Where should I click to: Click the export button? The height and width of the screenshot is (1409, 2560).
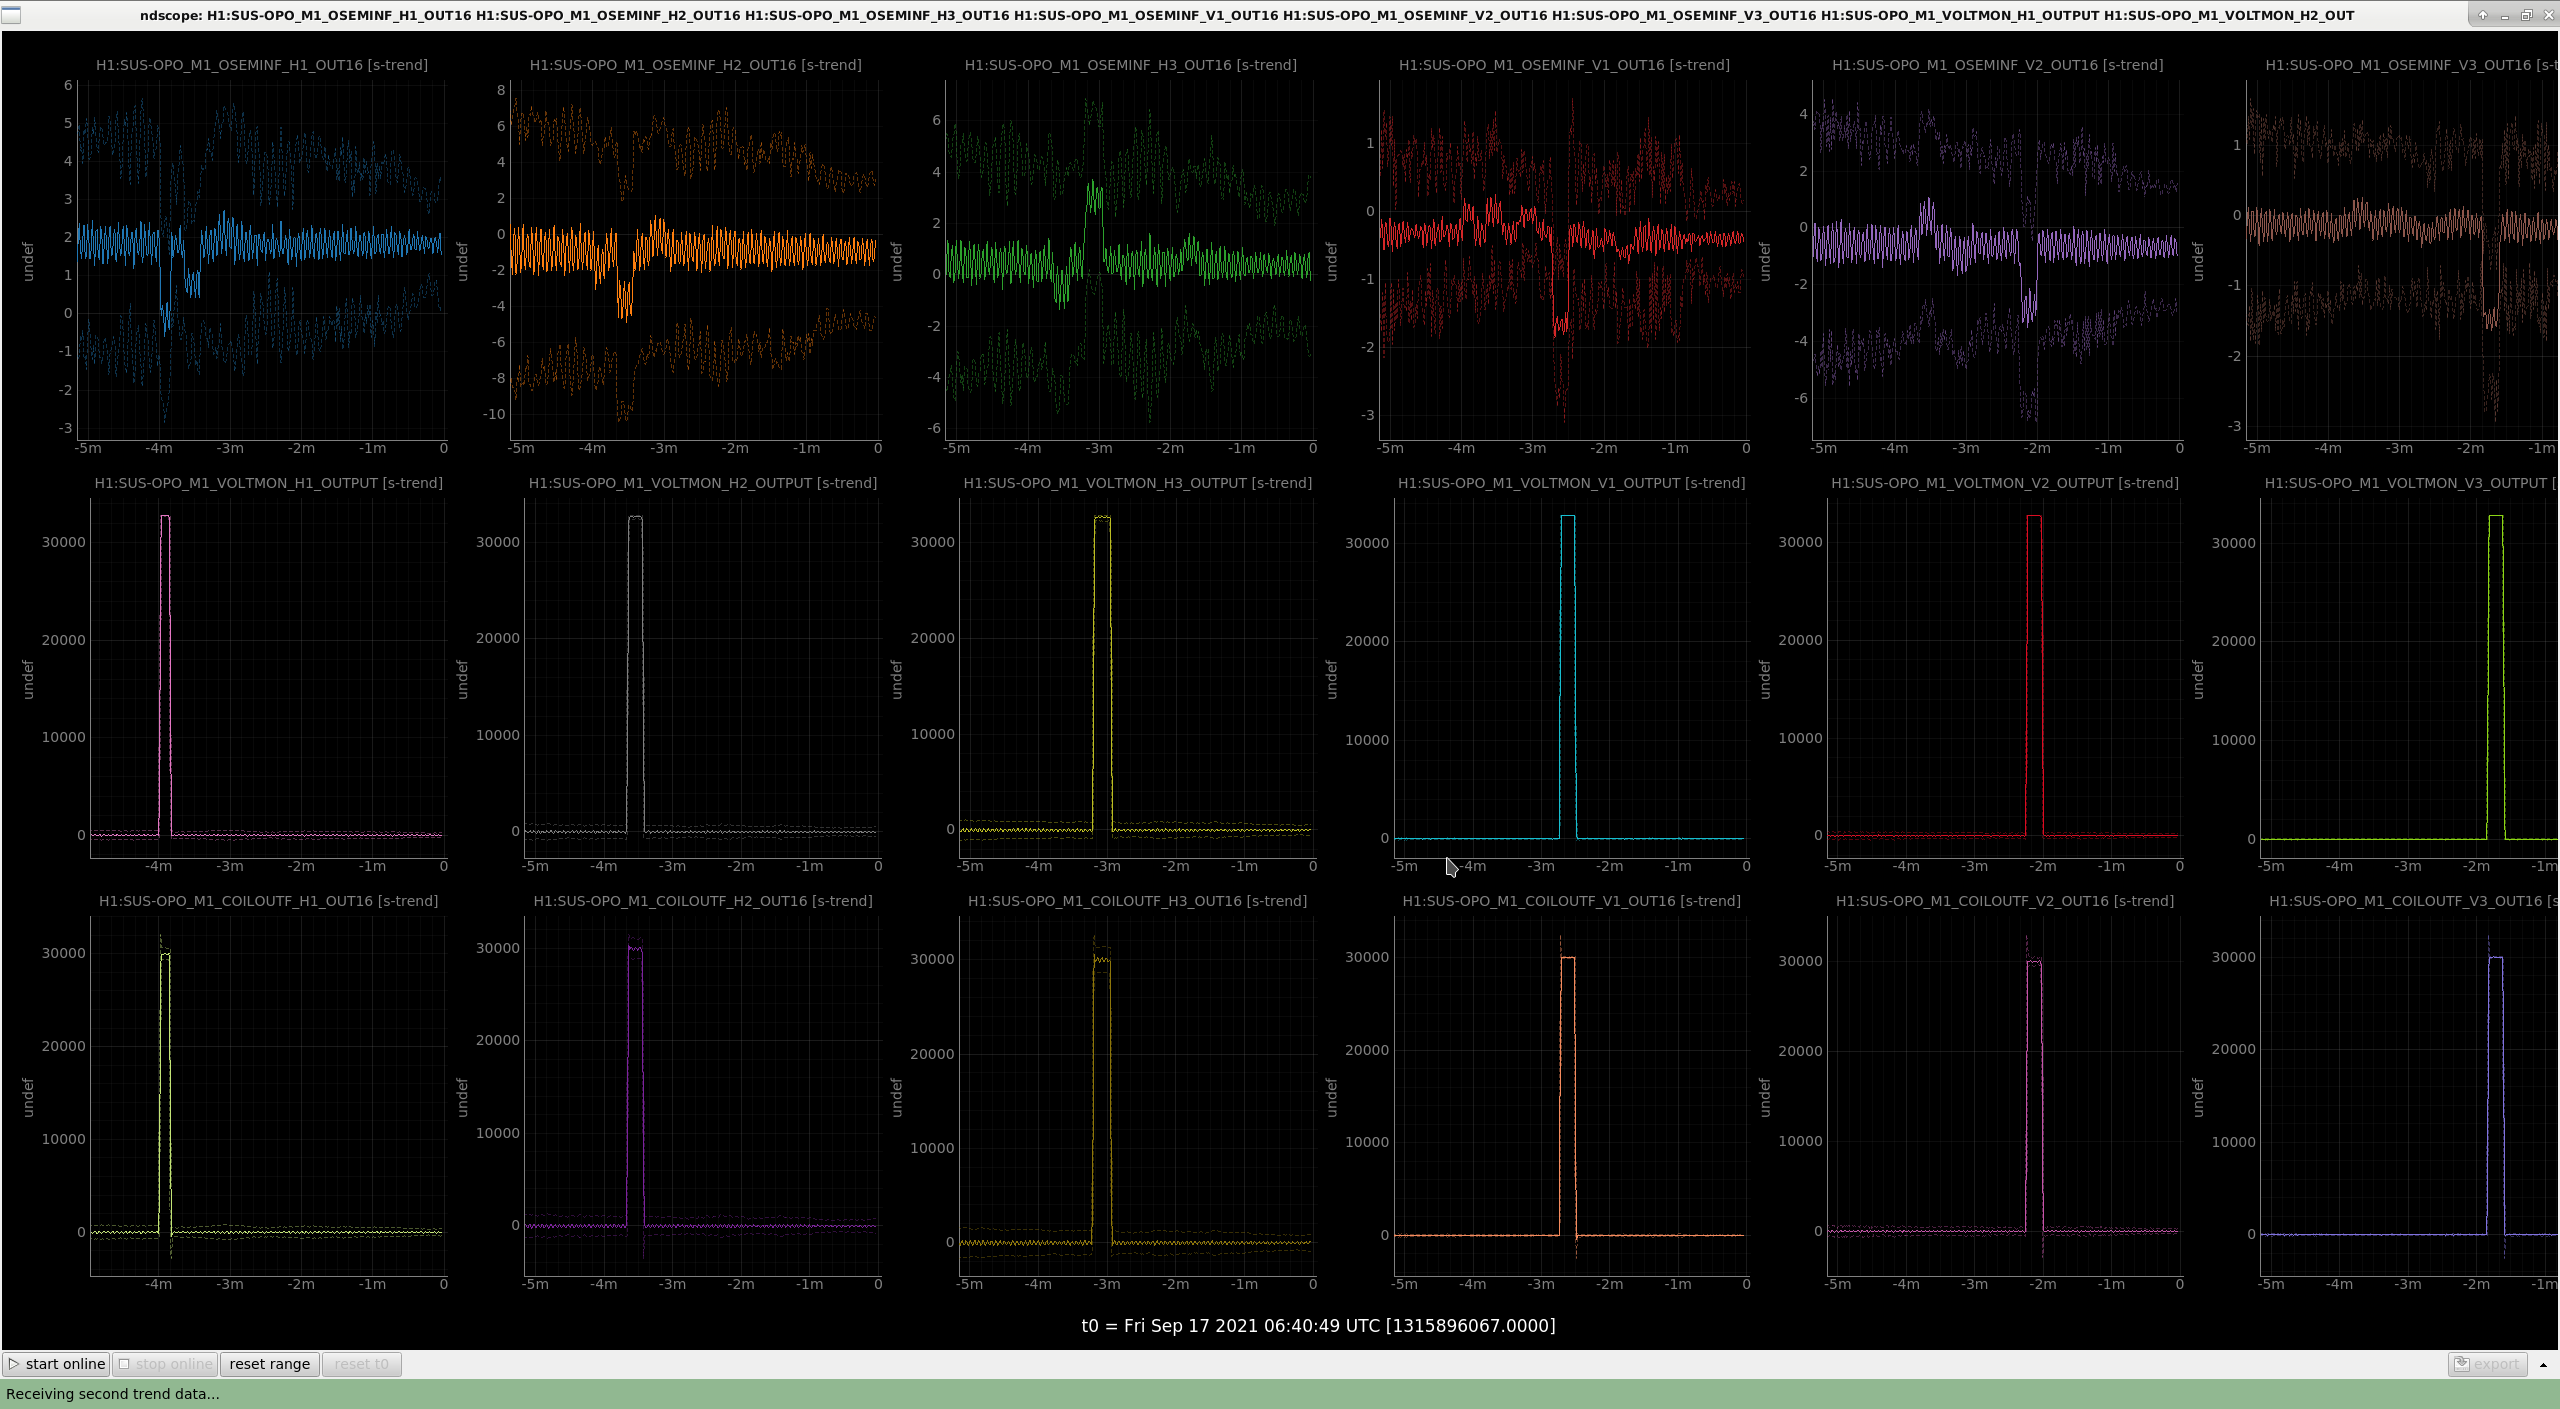coord(2487,1364)
